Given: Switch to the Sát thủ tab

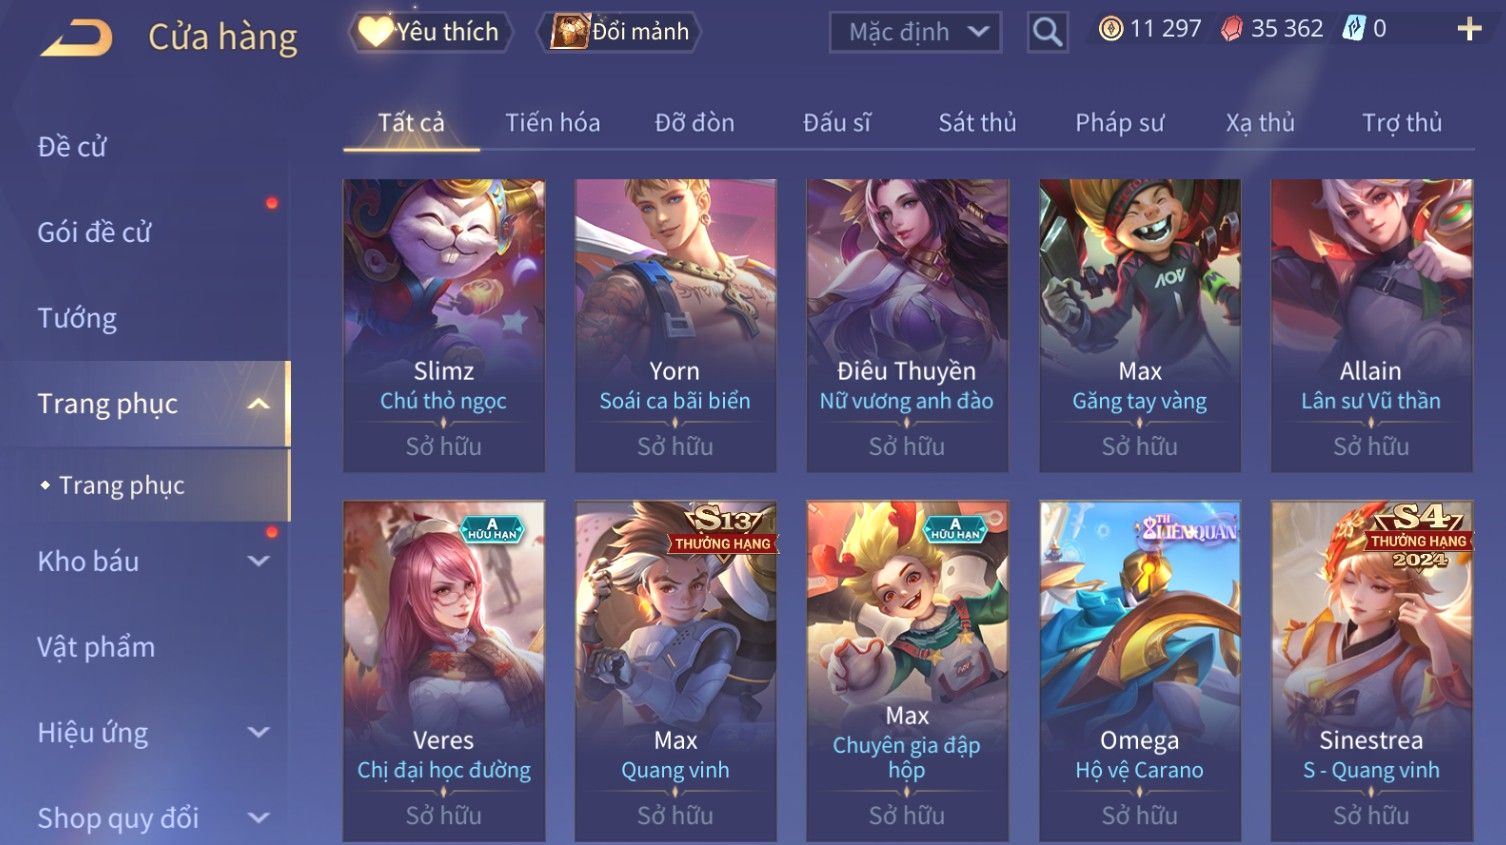Looking at the screenshot, I should coord(977,123).
